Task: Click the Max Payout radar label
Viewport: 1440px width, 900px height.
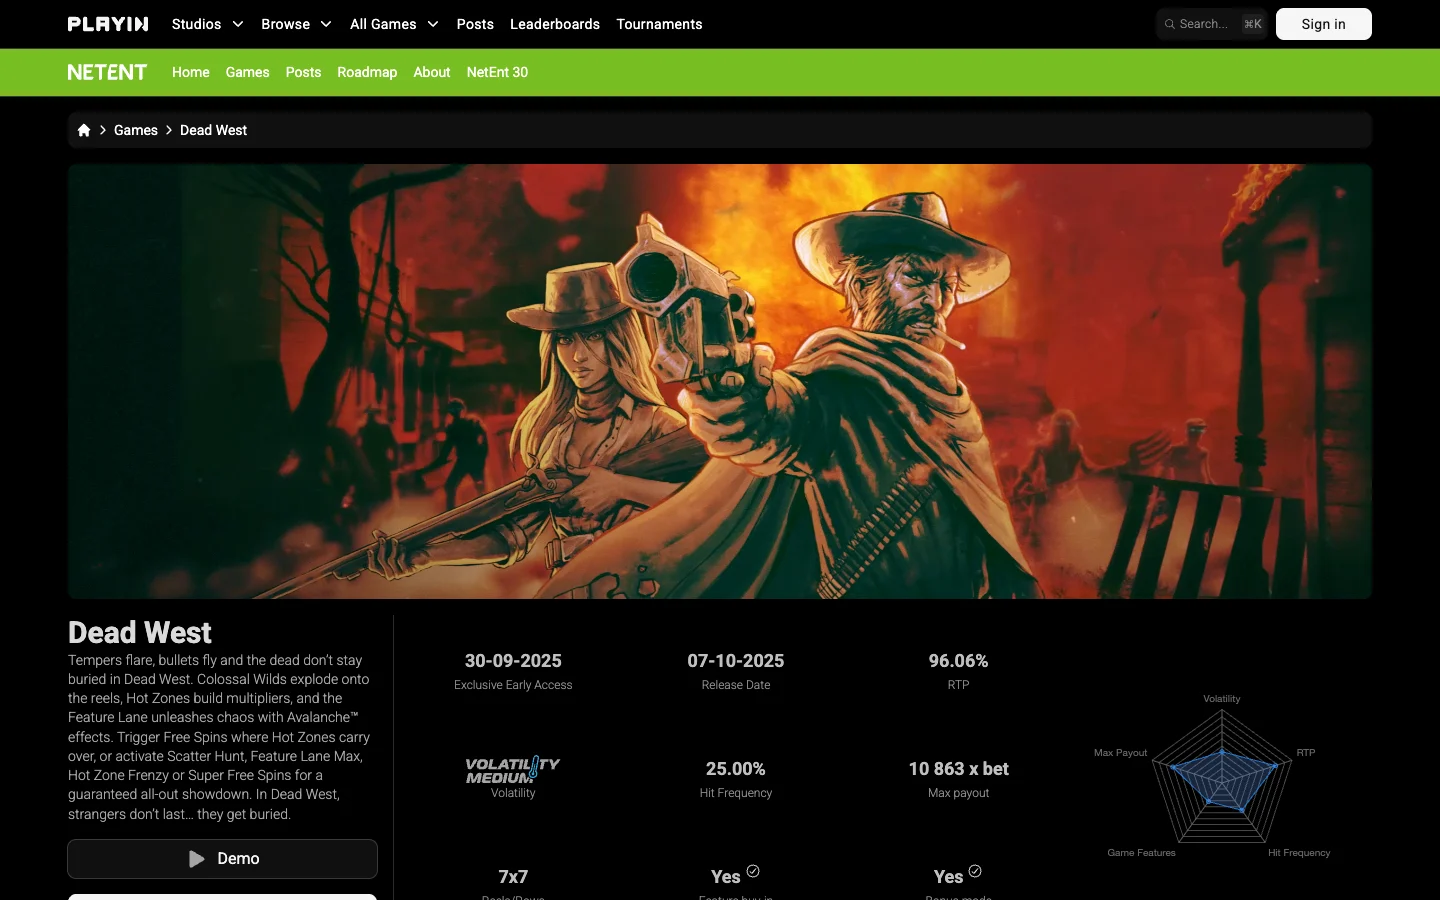Action: click(1120, 753)
